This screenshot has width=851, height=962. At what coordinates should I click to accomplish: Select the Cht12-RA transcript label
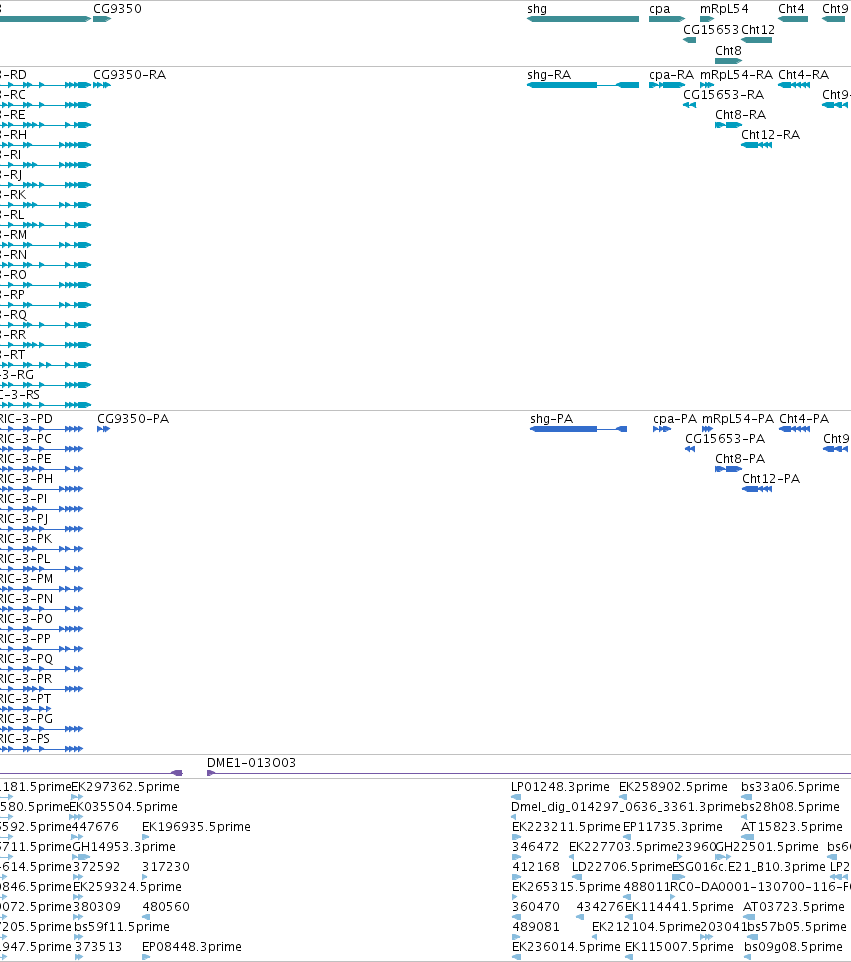[771, 134]
